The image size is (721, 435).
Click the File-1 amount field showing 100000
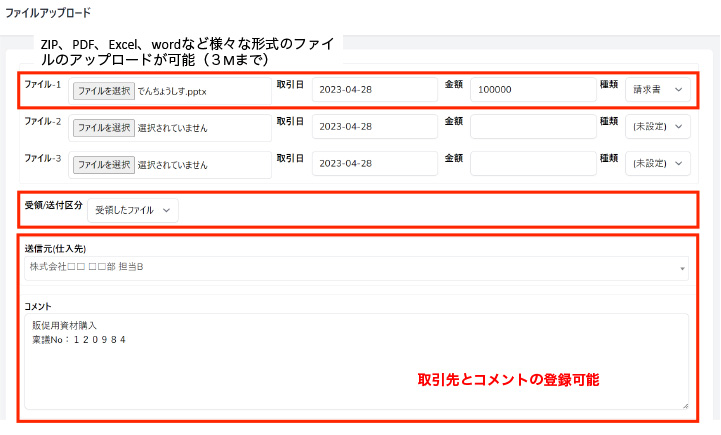[x=532, y=90]
